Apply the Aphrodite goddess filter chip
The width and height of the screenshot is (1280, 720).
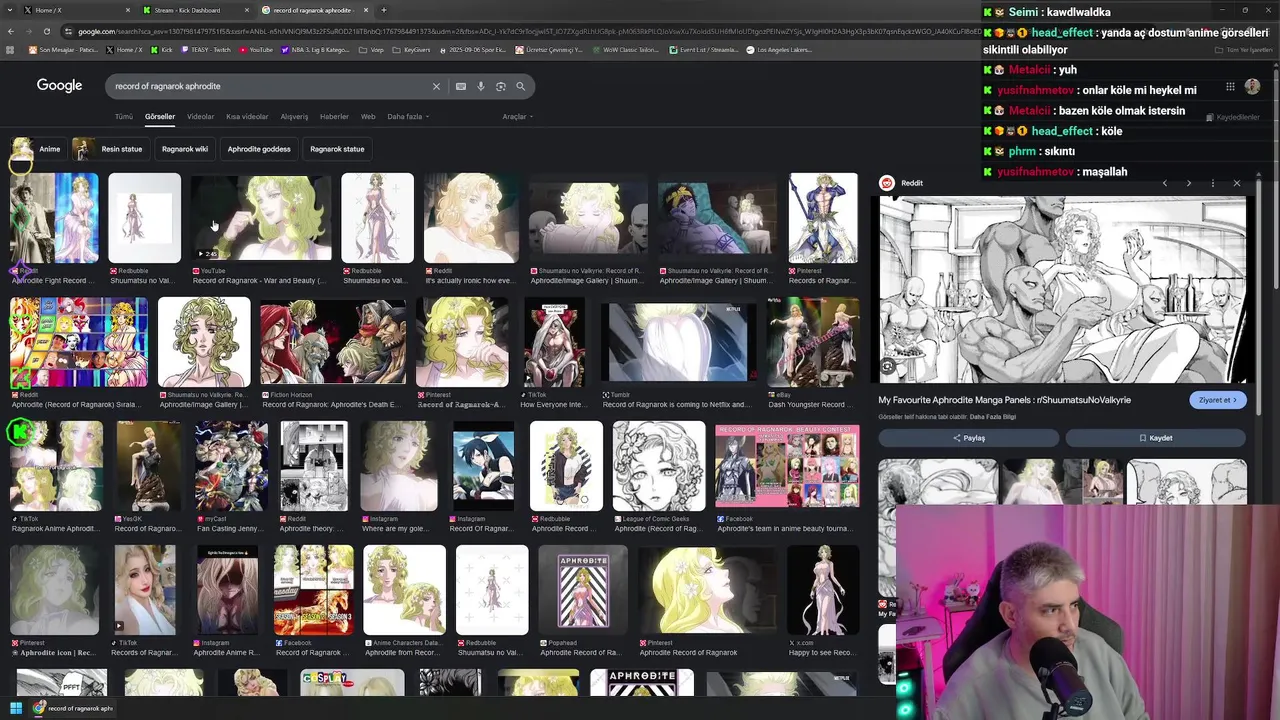[259, 149]
